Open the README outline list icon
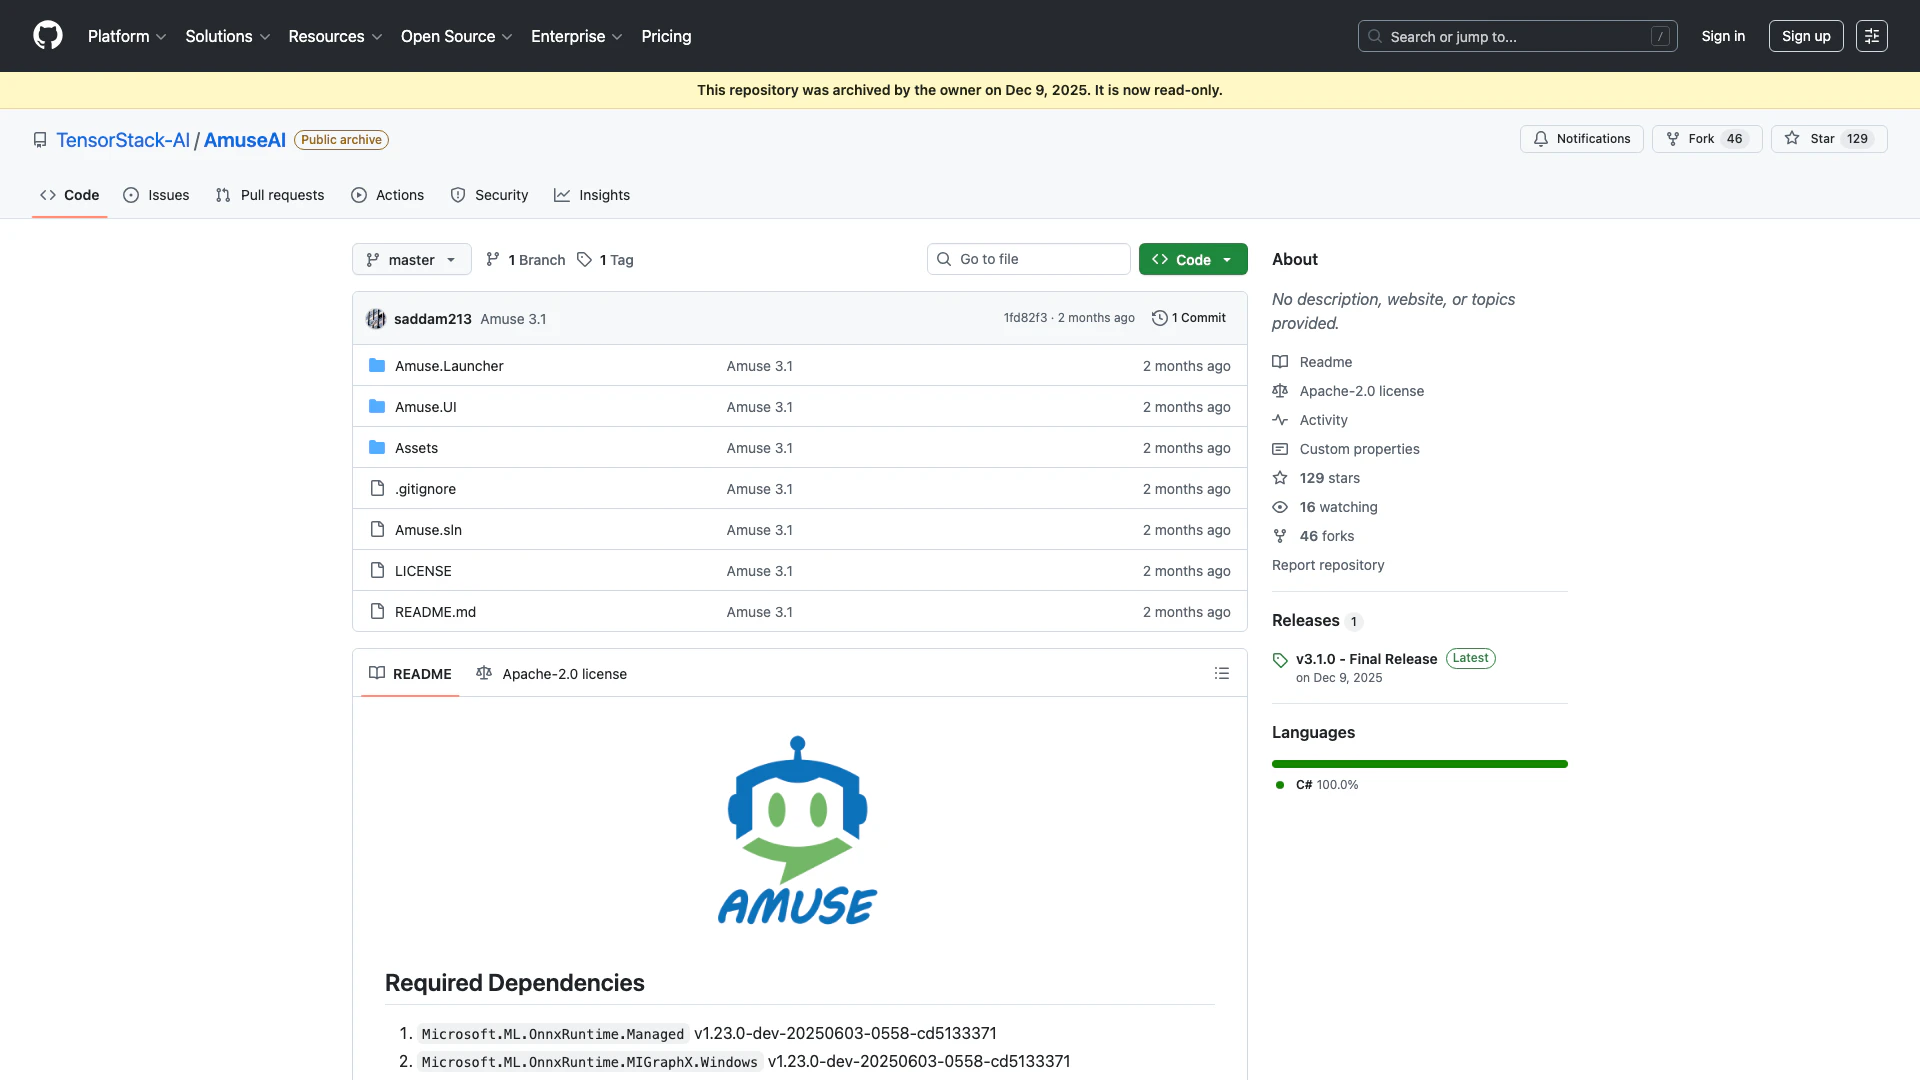The width and height of the screenshot is (1920, 1080). (x=1221, y=674)
